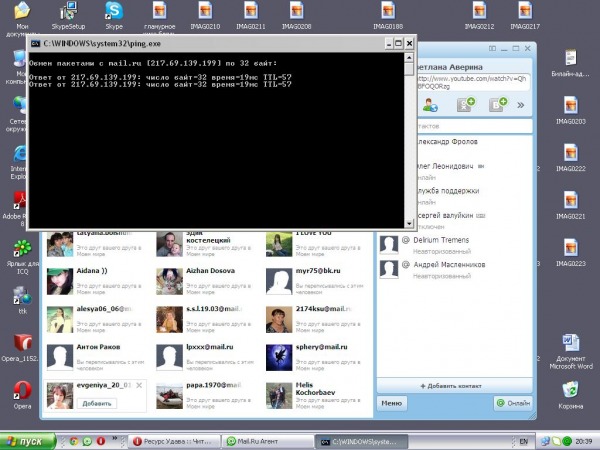Screen dimensions: 600x450
Task: Click the SMS add icon in Agent toolbar
Action: point(465,104)
